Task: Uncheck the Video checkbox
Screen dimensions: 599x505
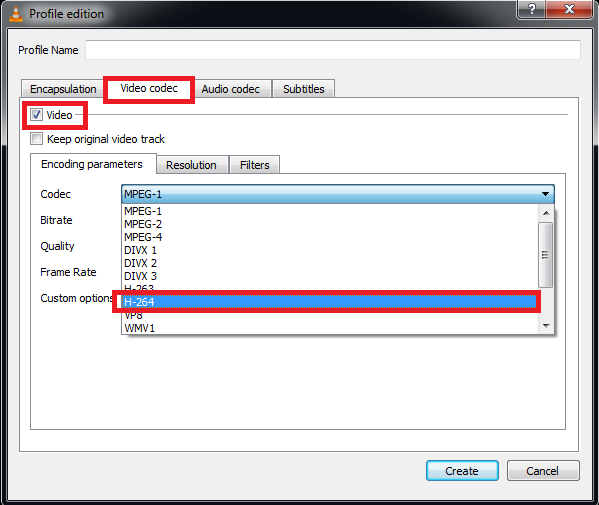Action: pos(36,115)
